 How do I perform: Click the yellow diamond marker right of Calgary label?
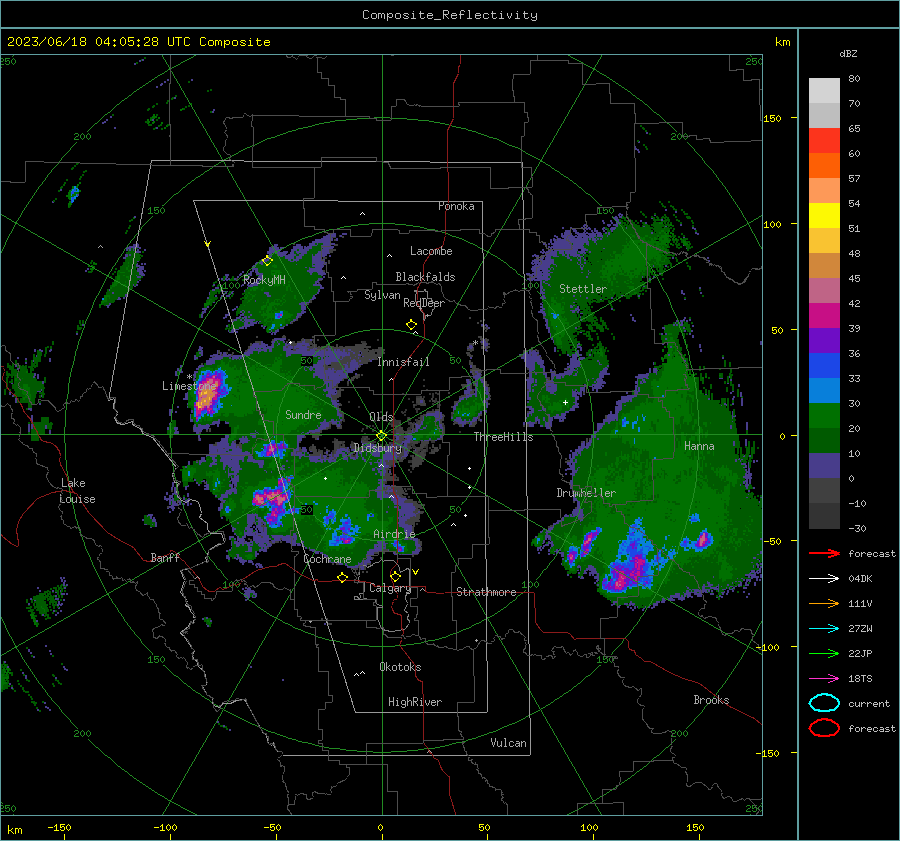coord(395,576)
